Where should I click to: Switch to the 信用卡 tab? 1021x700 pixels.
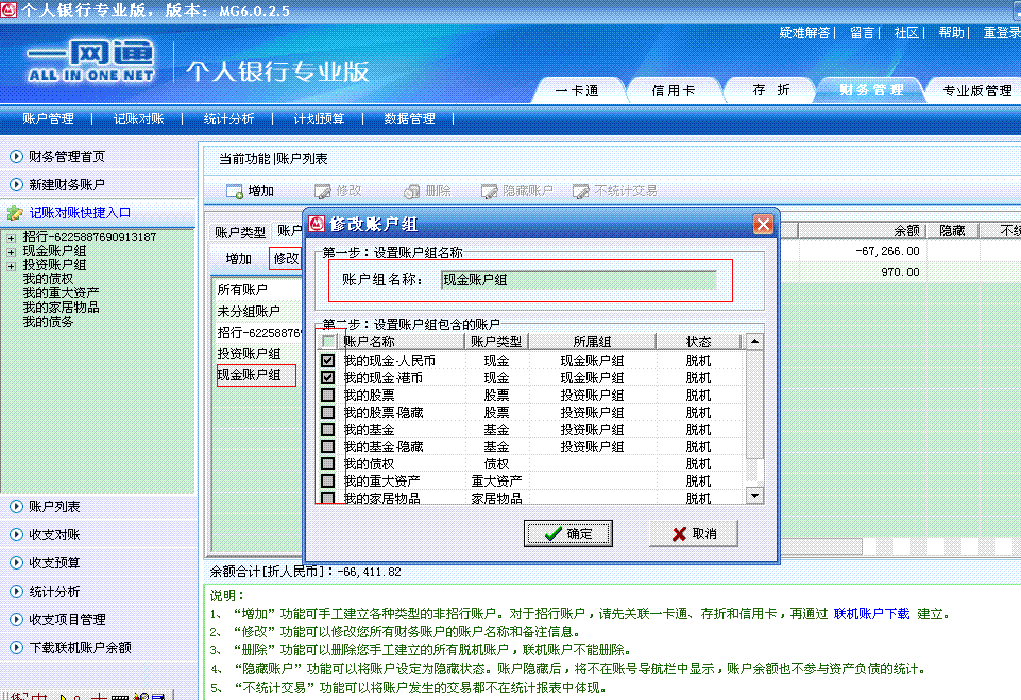click(x=673, y=90)
